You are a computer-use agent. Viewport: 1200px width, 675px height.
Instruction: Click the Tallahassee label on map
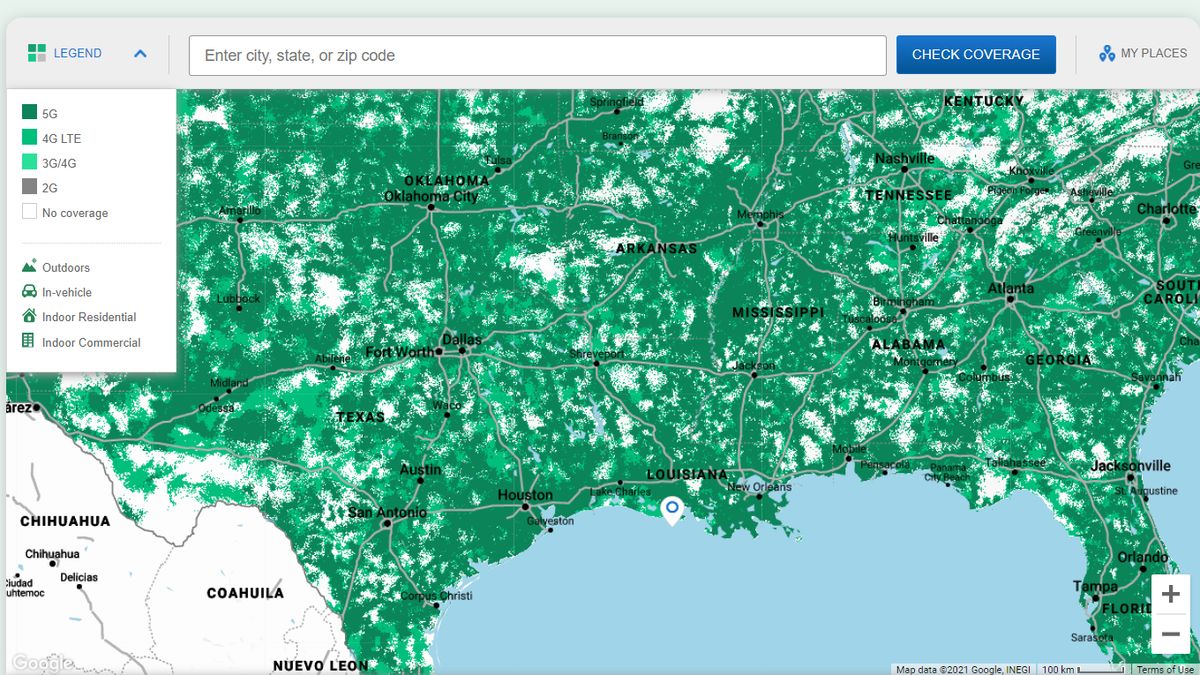pos(1015,463)
